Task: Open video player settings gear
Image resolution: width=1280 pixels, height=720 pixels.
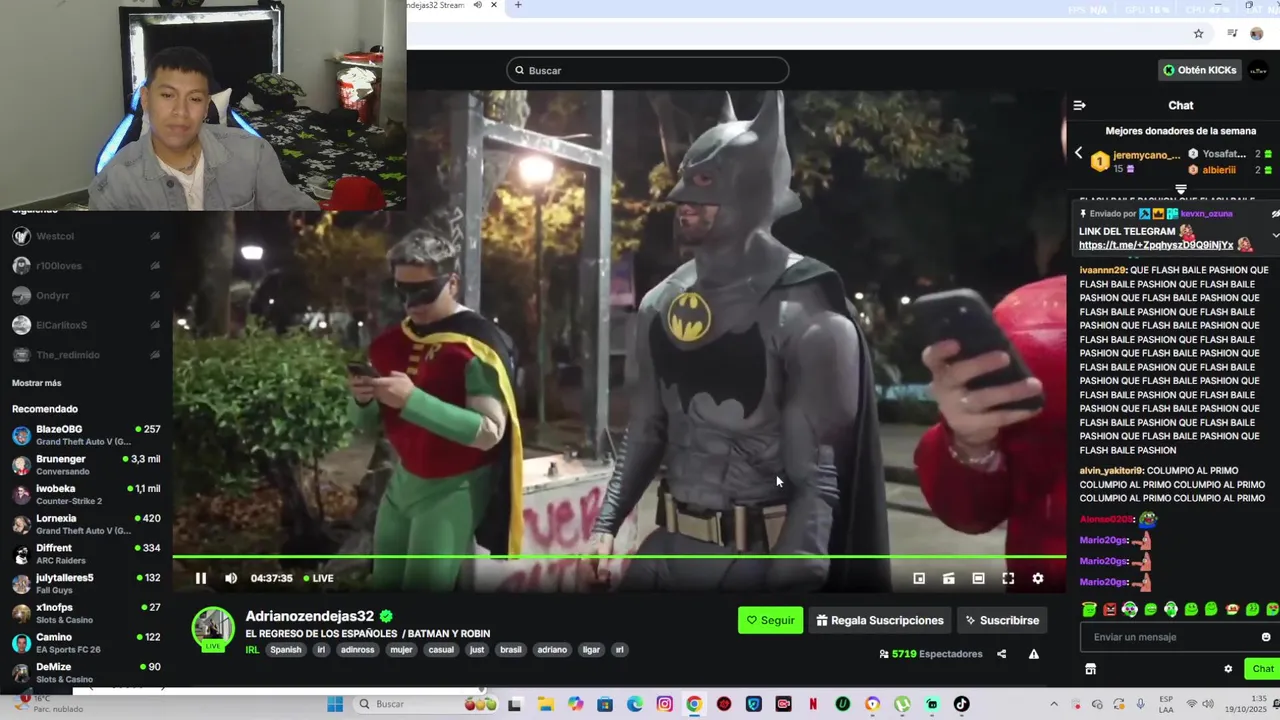Action: point(1038,578)
